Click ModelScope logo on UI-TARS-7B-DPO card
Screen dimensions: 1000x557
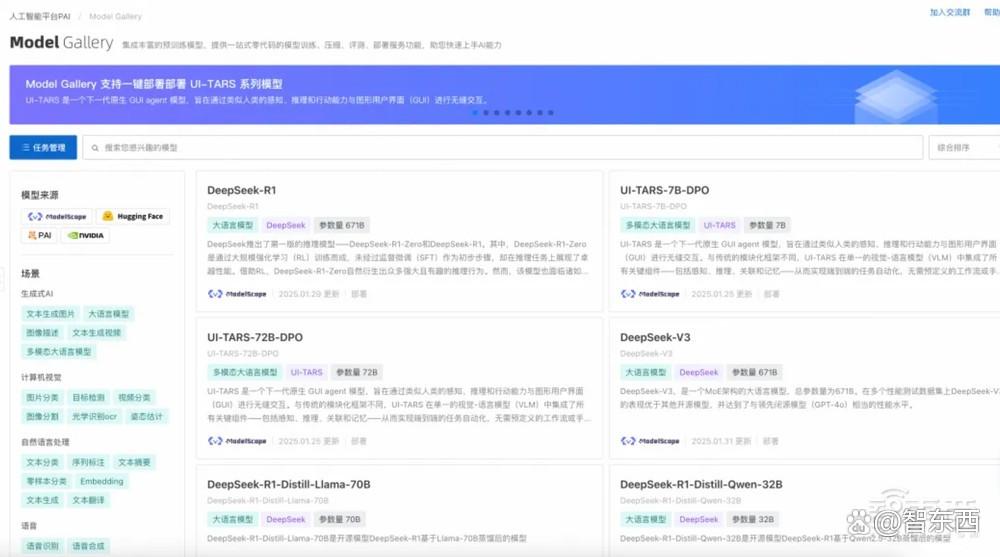click(x=650, y=294)
